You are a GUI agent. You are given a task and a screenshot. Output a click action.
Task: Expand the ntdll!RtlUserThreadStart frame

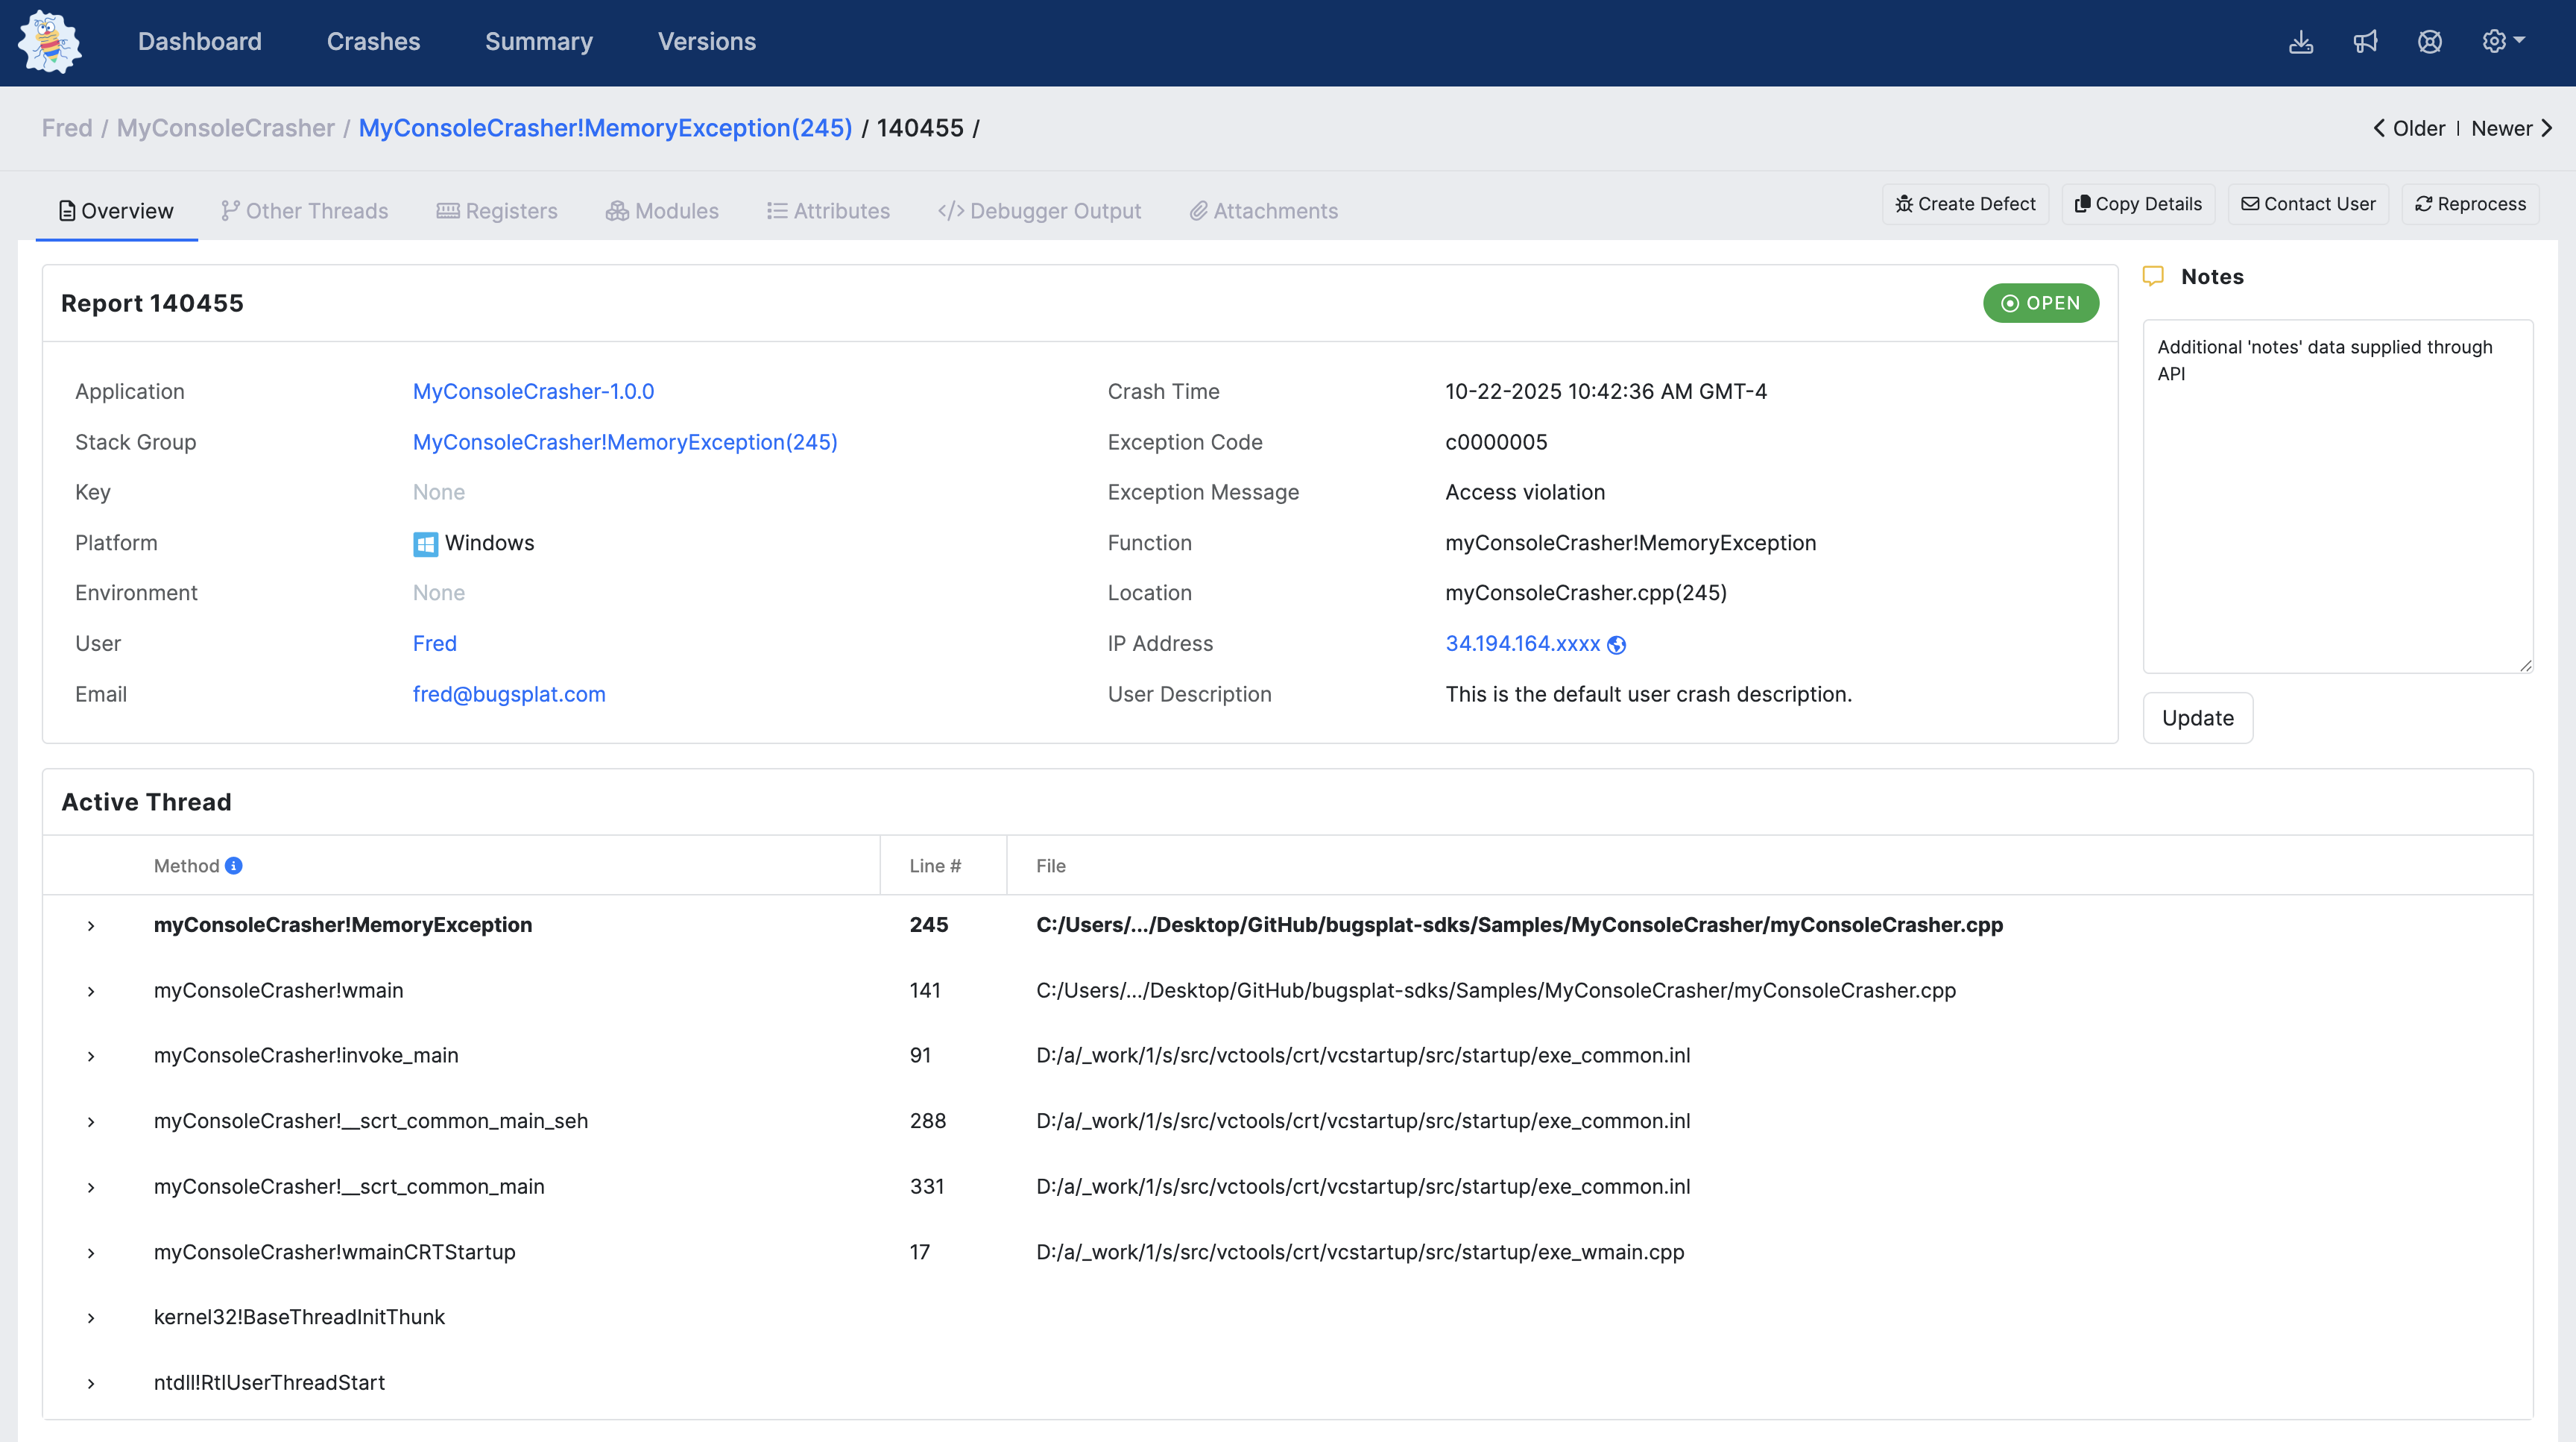click(91, 1384)
